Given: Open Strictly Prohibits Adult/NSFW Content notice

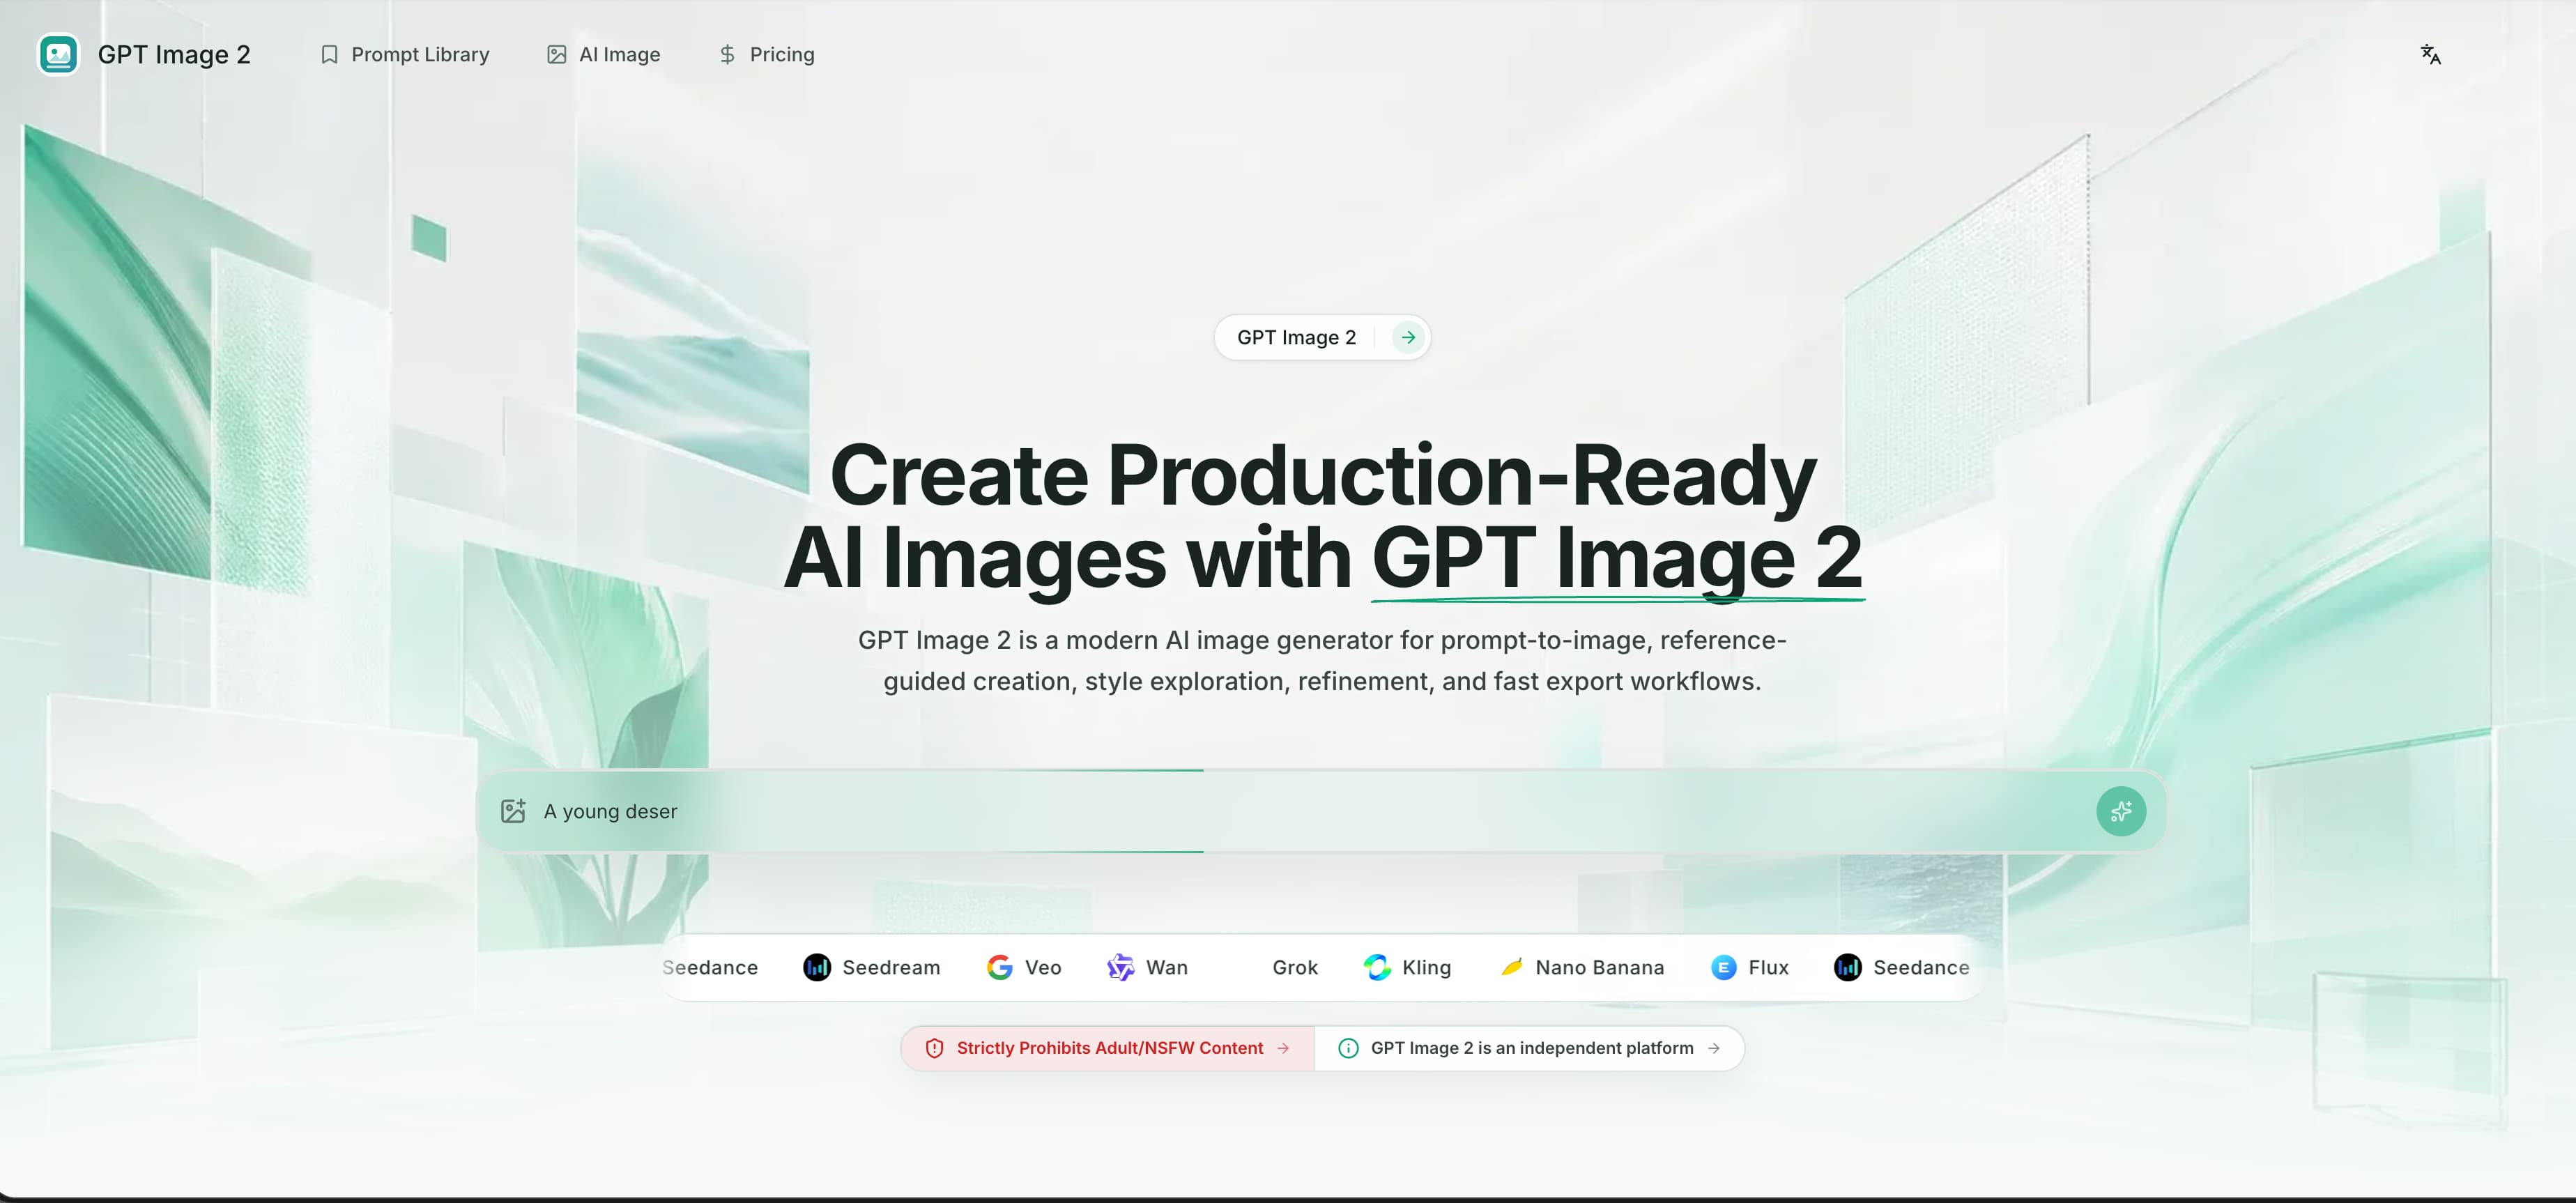Looking at the screenshot, I should pyautogui.click(x=1108, y=1048).
